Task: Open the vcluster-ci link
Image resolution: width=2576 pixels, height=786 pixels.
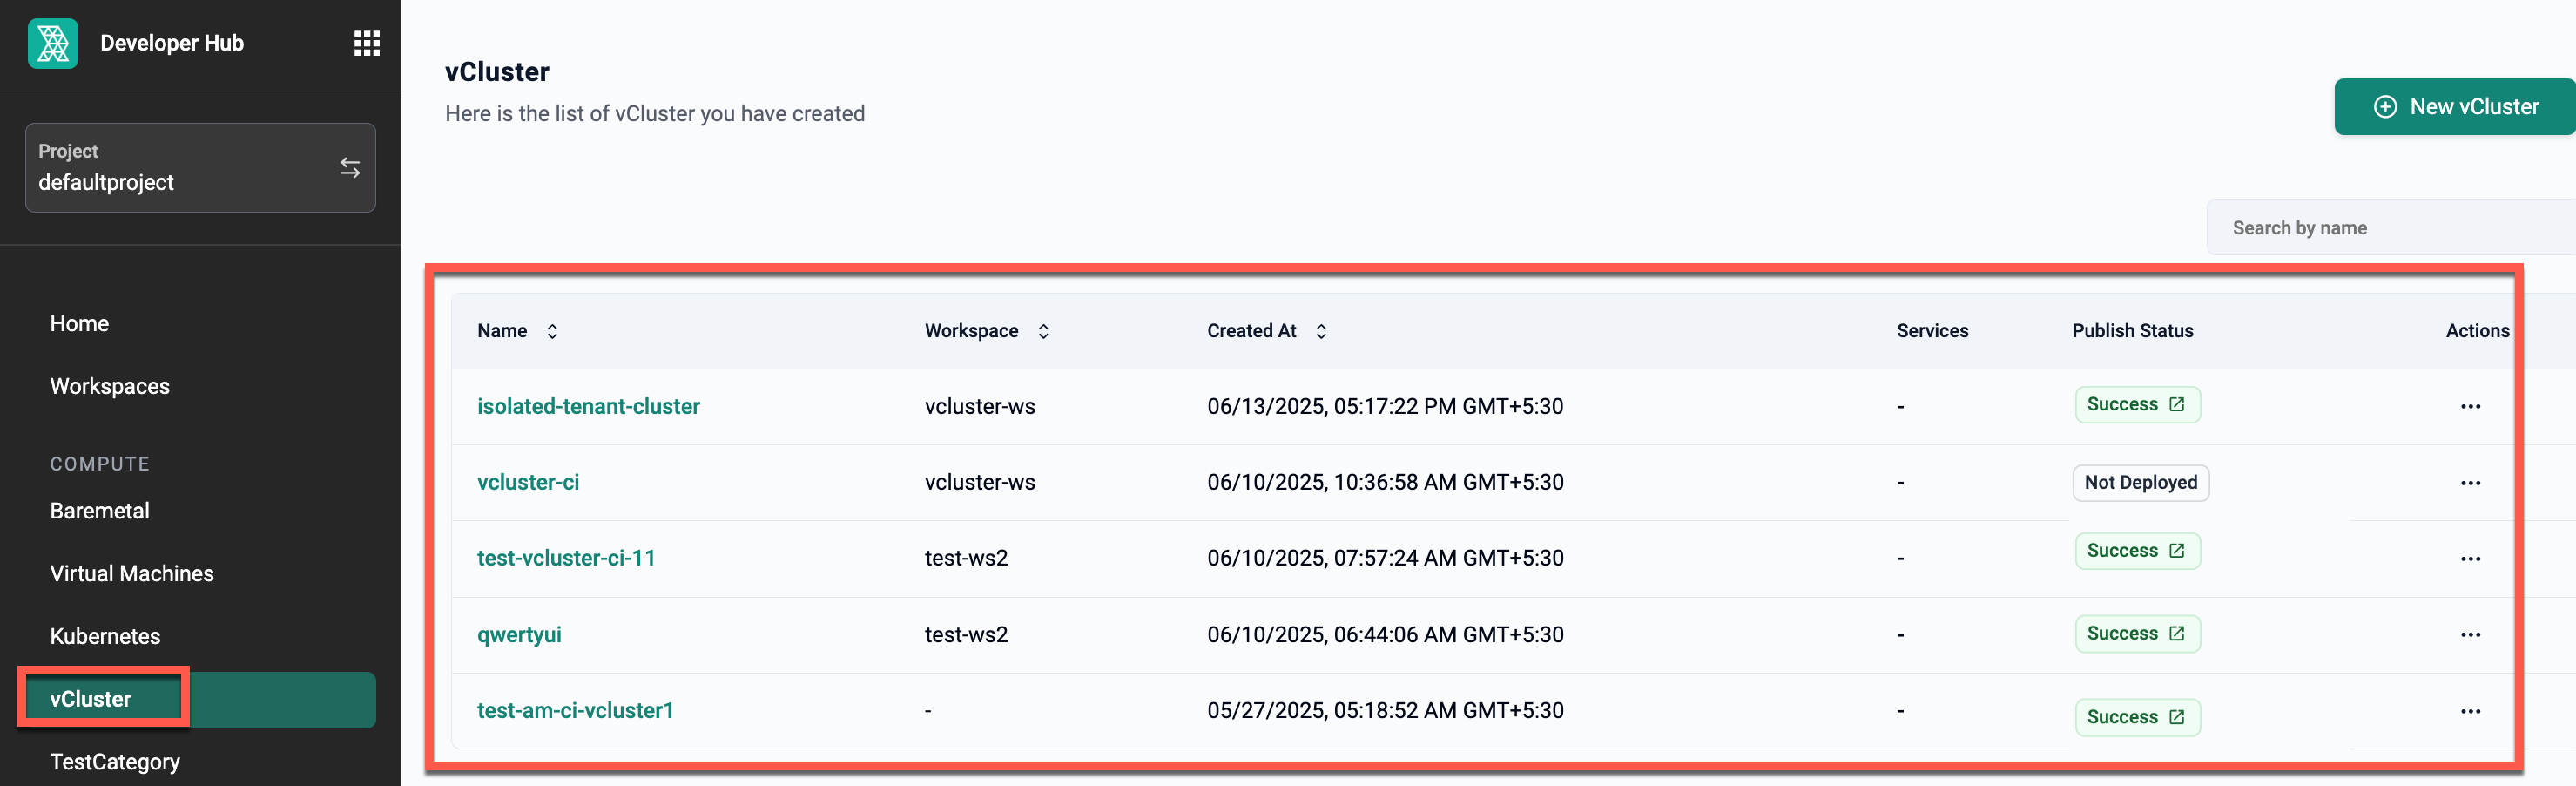Action: (528, 482)
